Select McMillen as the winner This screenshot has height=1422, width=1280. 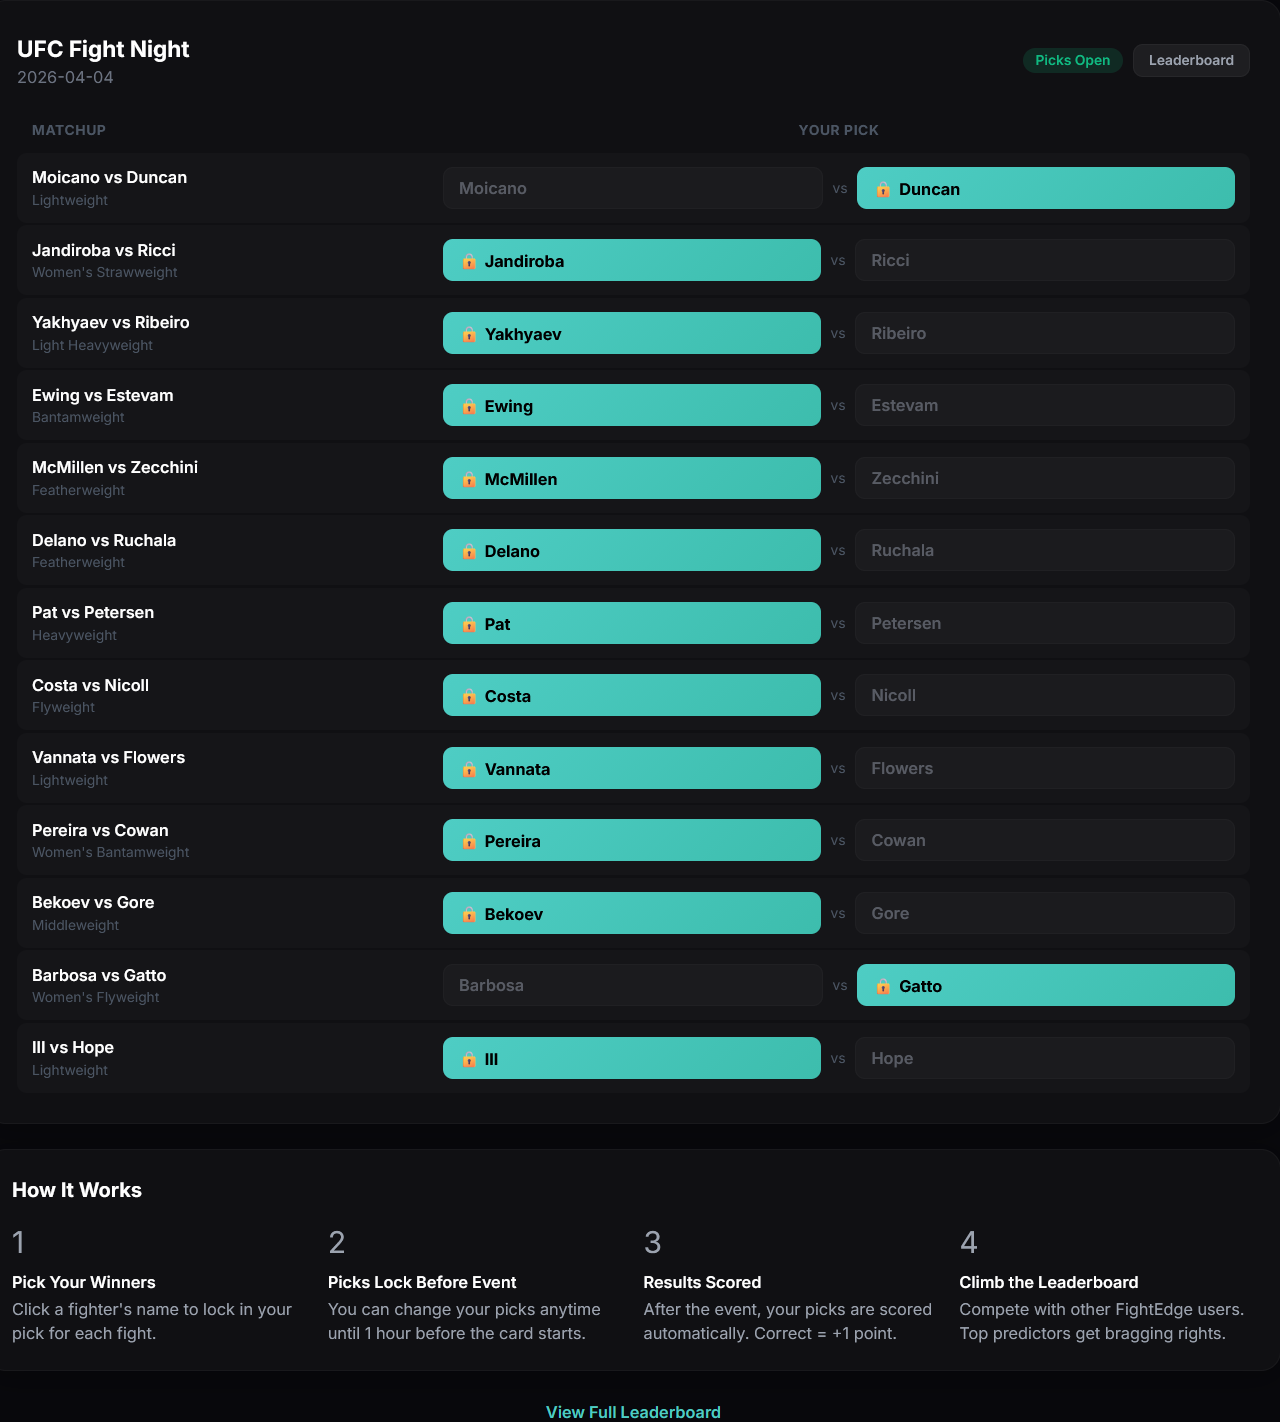632,478
